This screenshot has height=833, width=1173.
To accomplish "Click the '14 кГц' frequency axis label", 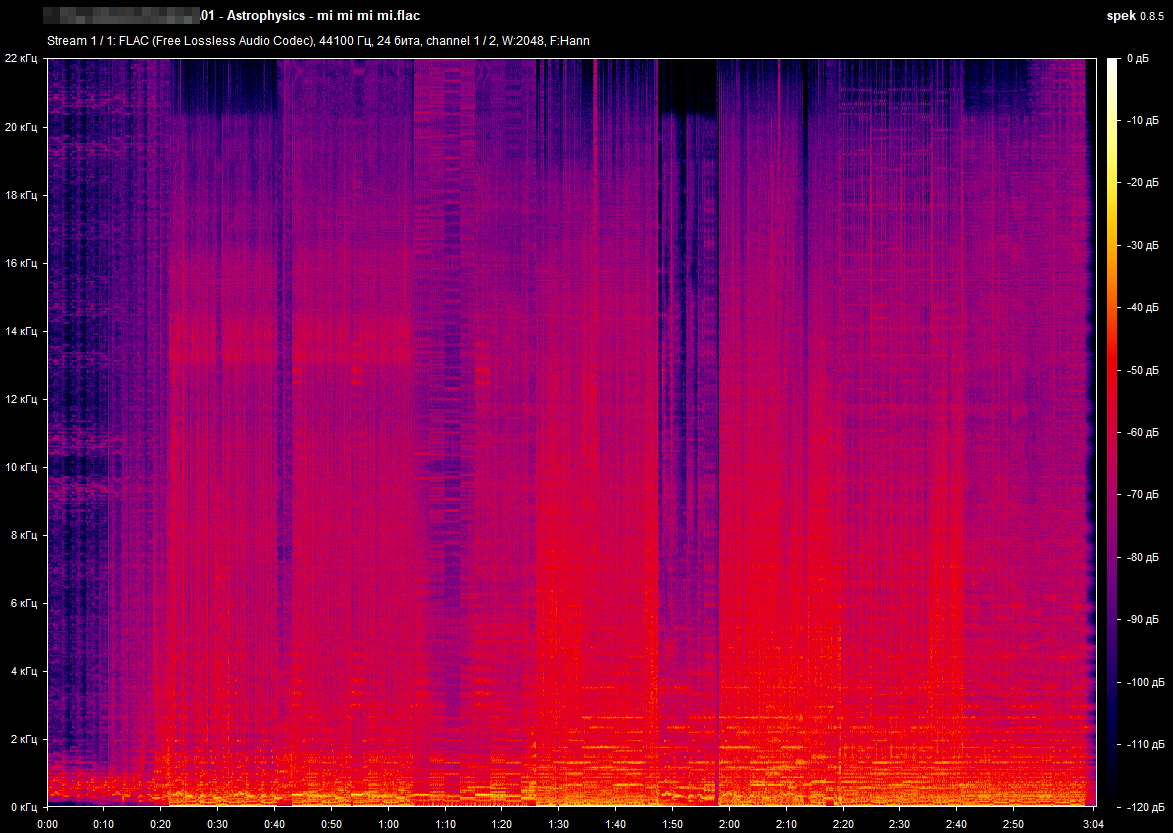I will [x=20, y=331].
